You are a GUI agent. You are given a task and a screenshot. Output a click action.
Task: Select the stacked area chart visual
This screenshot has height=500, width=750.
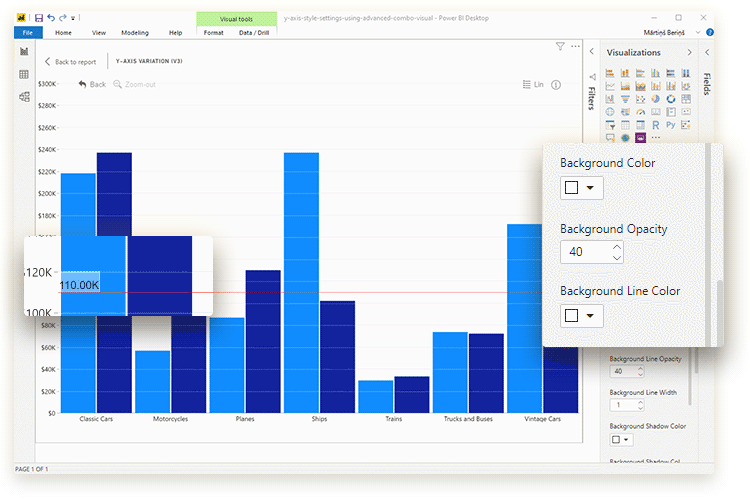click(640, 86)
